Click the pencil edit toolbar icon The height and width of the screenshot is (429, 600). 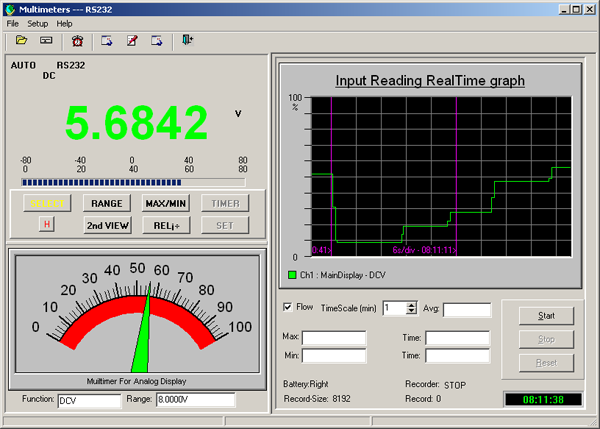click(x=132, y=41)
